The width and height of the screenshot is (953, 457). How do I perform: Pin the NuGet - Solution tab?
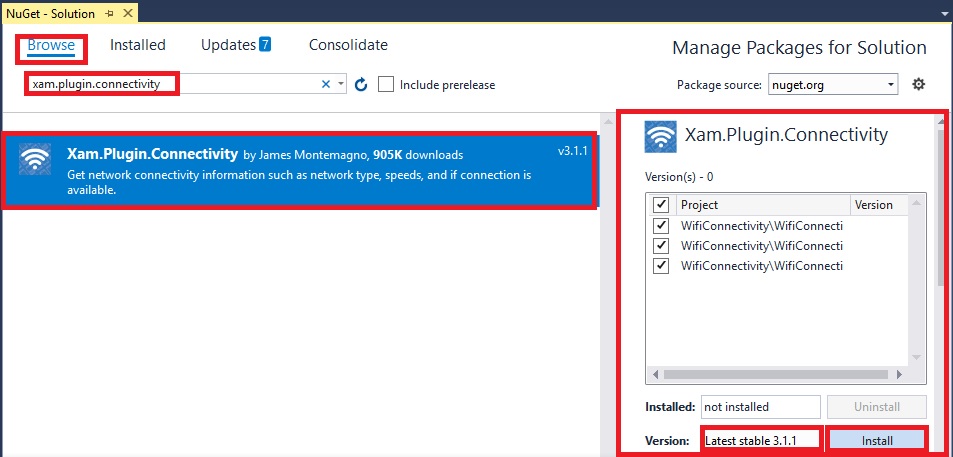pyautogui.click(x=109, y=13)
